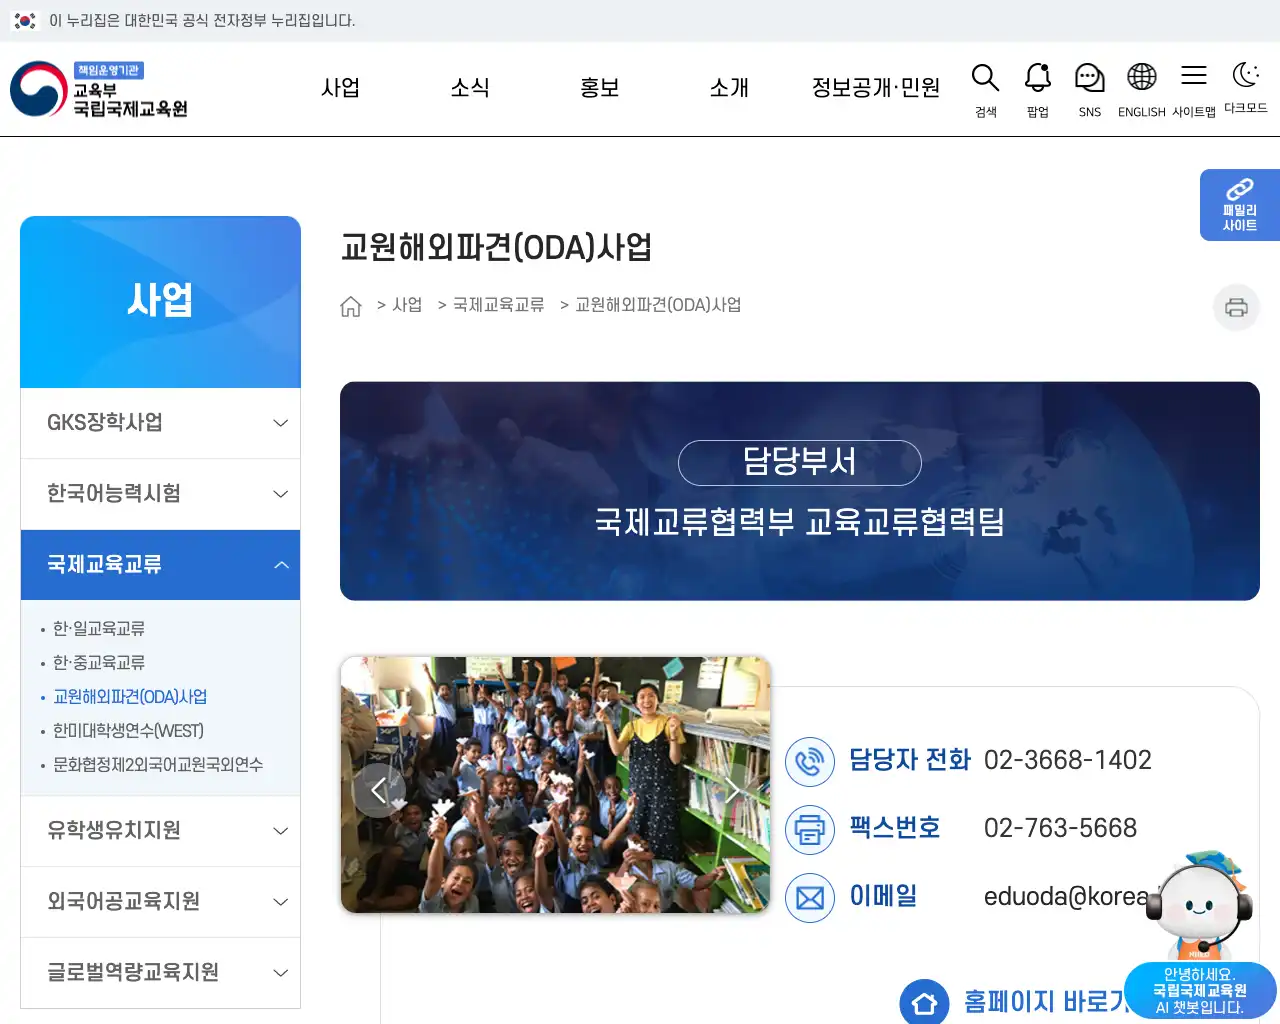Show previous slide in photo carousel
Image resolution: width=1280 pixels, height=1024 pixels.
(379, 790)
